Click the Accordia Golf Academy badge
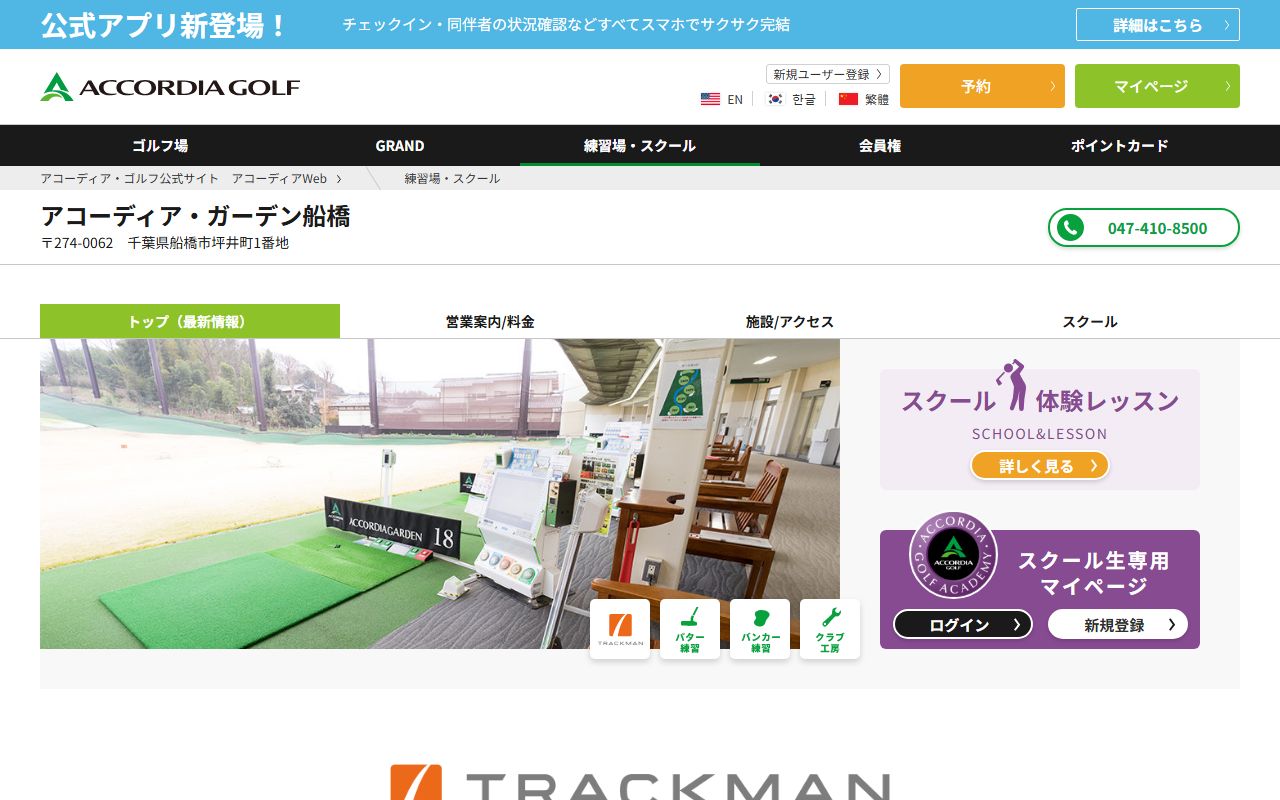1280x800 pixels. 953,555
